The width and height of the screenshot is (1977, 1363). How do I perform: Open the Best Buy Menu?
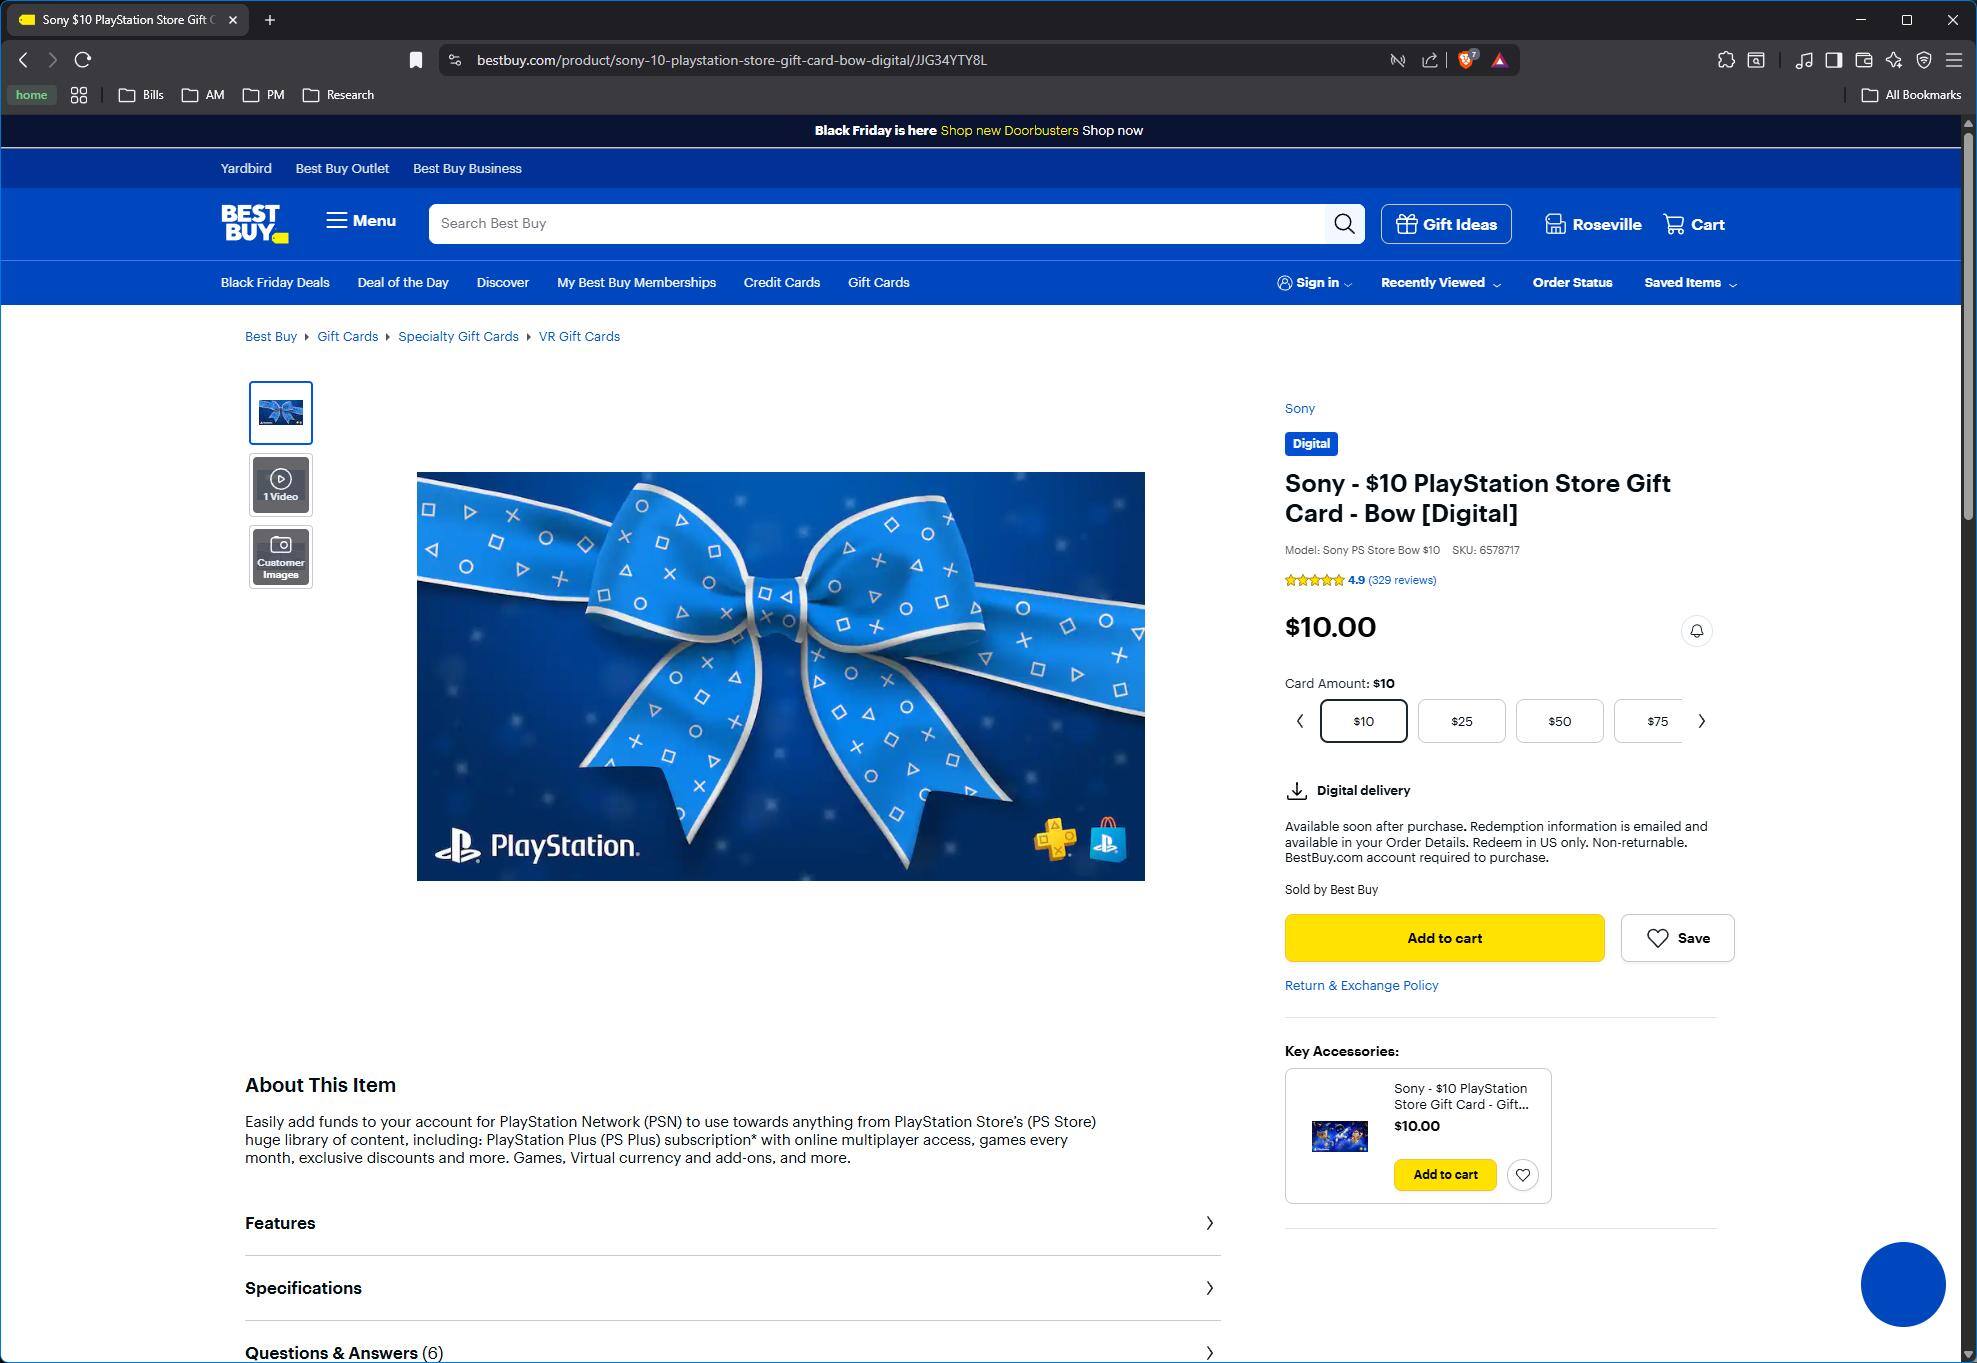click(x=361, y=221)
